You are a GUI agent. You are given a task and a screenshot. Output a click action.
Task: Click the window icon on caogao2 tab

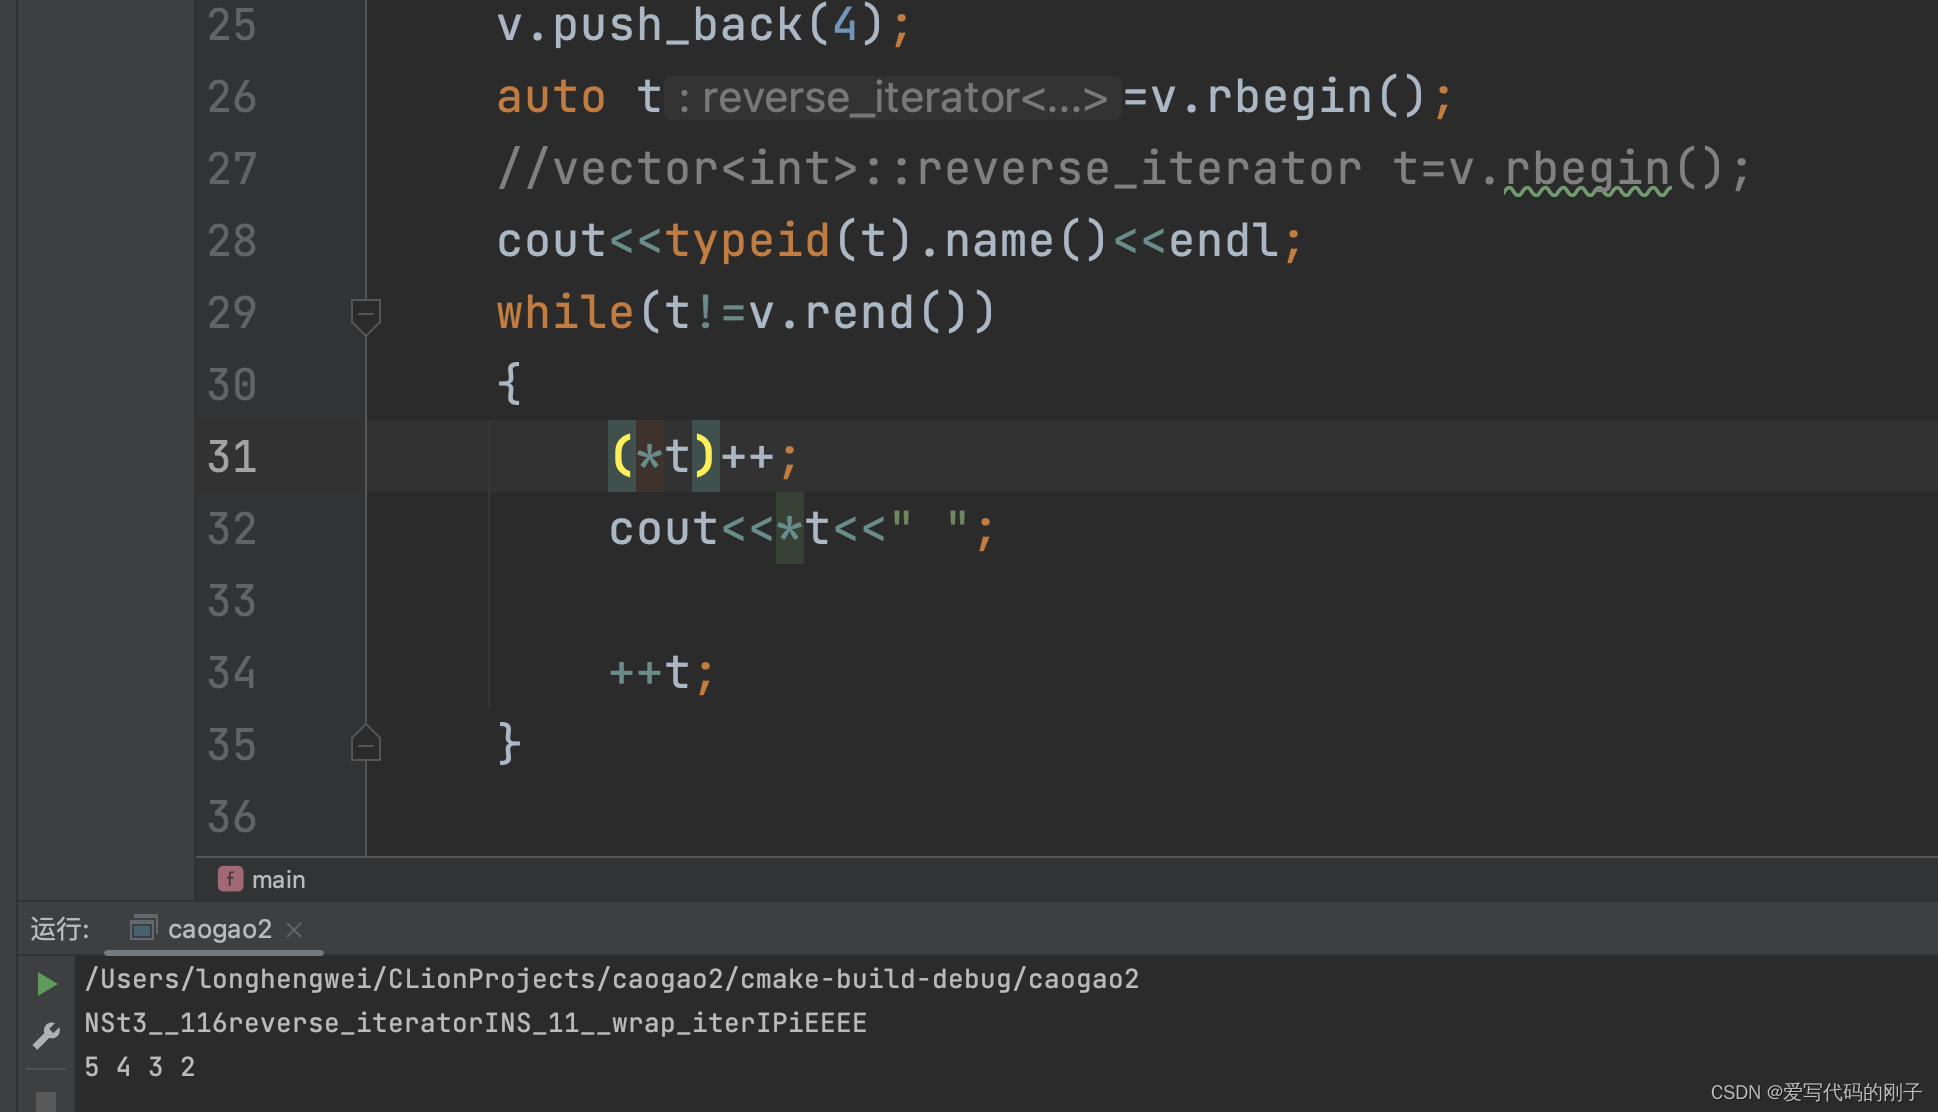tap(143, 929)
